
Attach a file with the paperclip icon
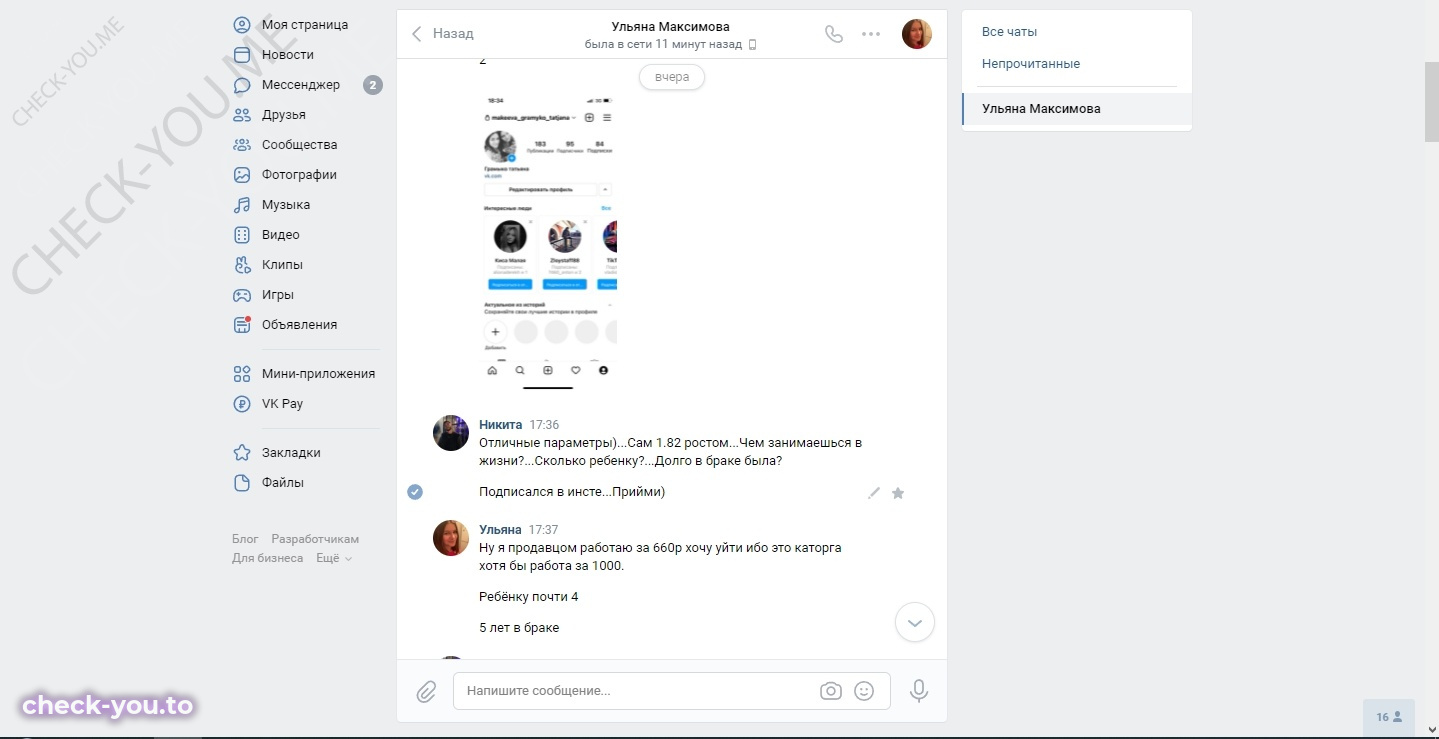point(426,691)
